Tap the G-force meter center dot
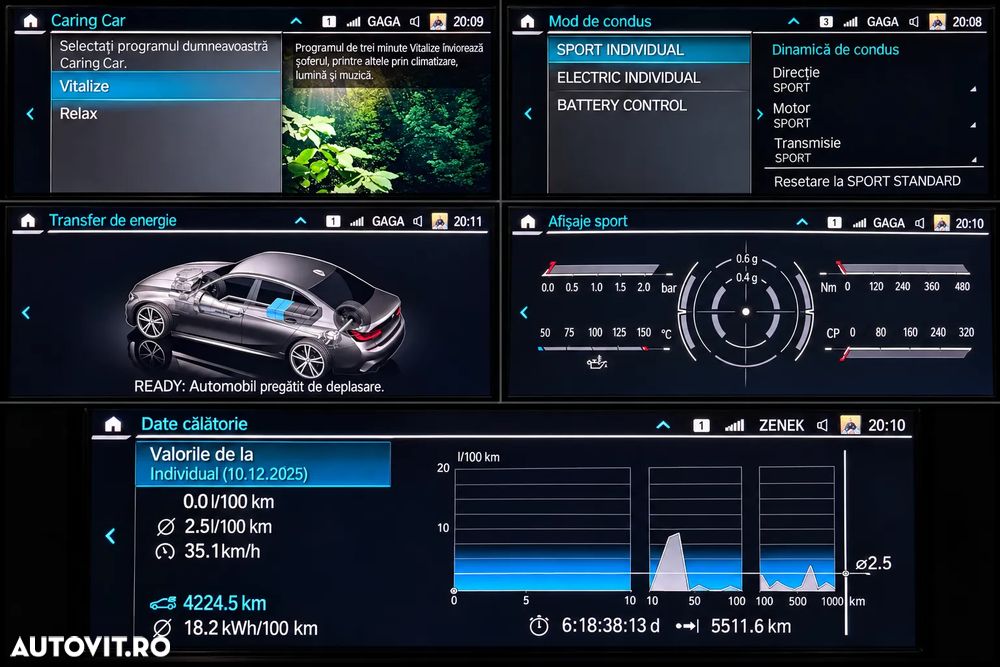The height and width of the screenshot is (667, 1000). (746, 312)
